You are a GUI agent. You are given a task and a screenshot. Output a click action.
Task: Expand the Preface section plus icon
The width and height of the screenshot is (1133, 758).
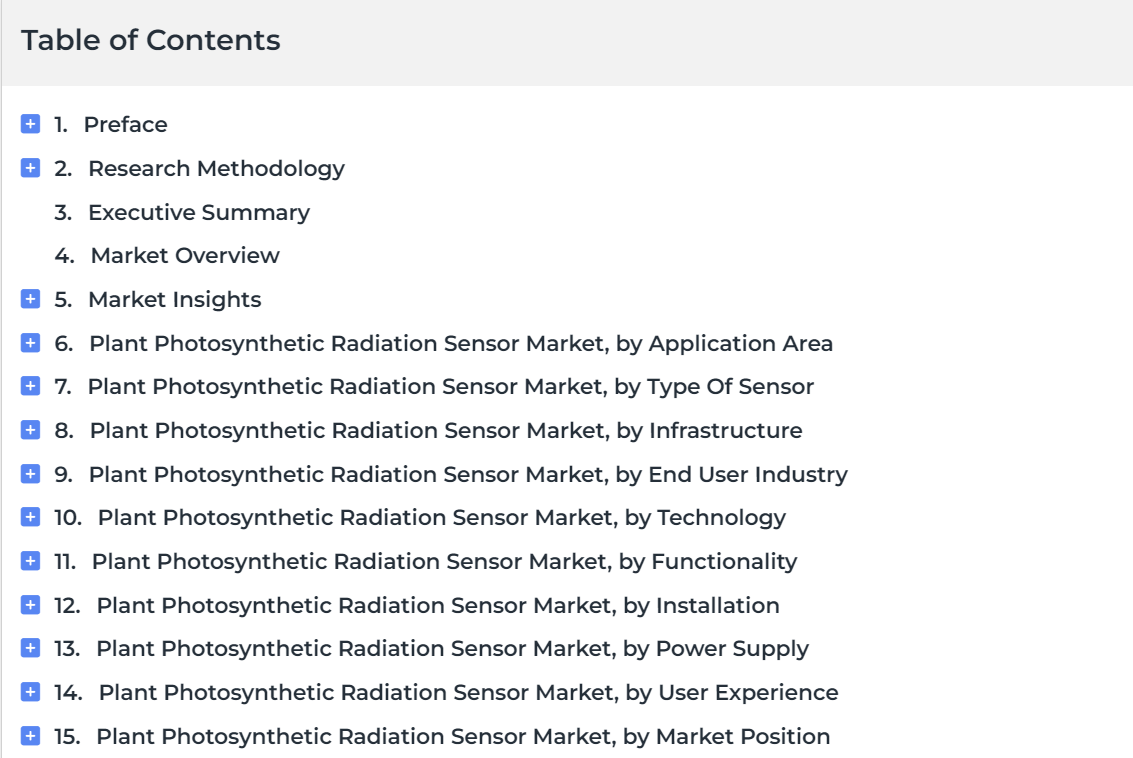point(30,124)
